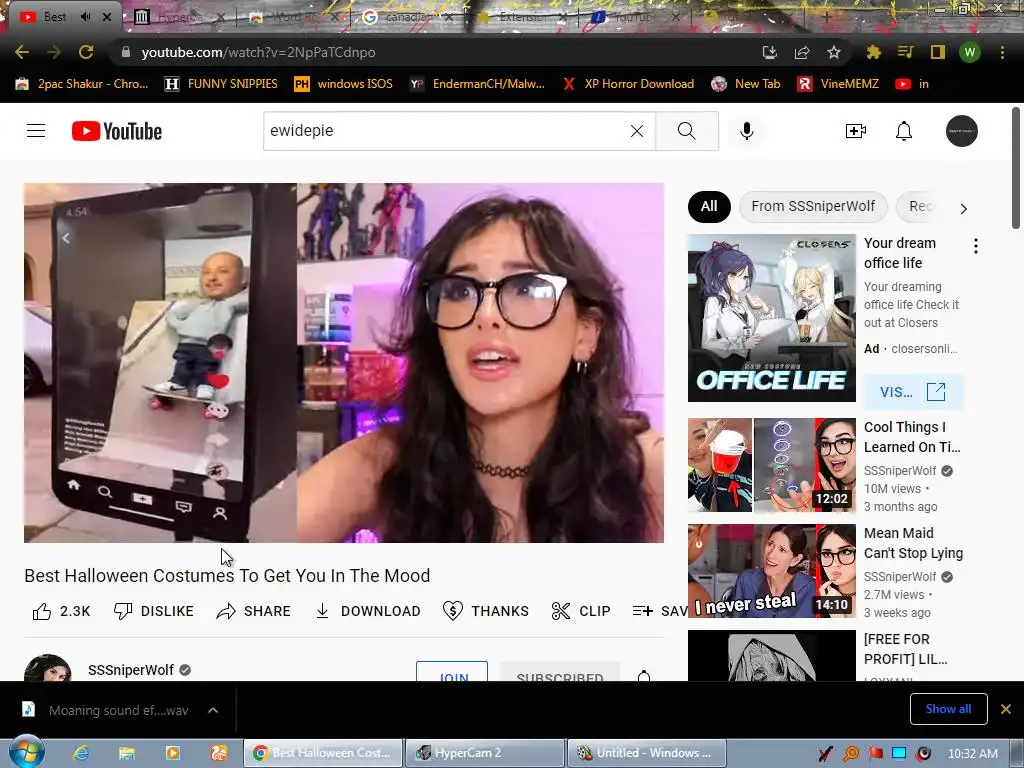This screenshot has height=768, width=1024.
Task: Clear the search box text
Action: [637, 131]
